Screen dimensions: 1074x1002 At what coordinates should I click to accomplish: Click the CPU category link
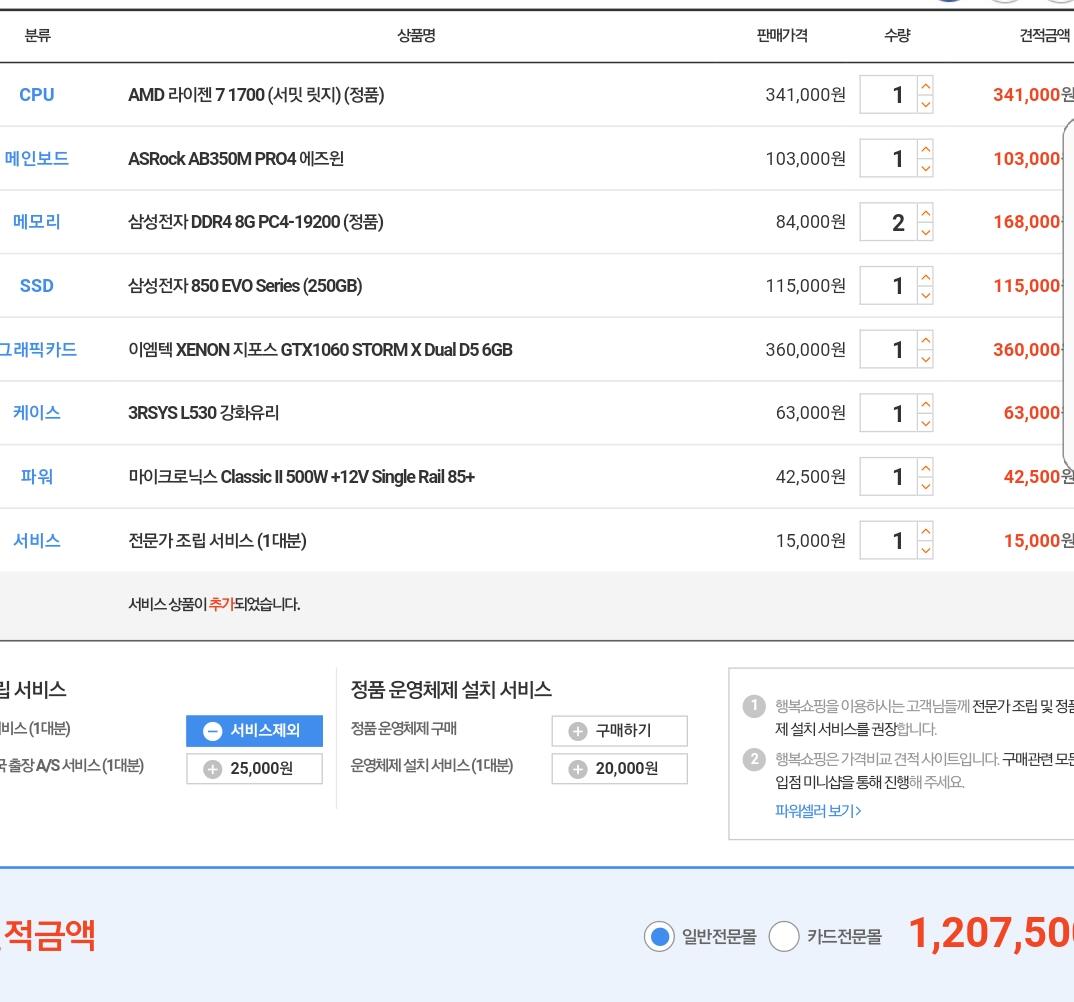tap(37, 95)
